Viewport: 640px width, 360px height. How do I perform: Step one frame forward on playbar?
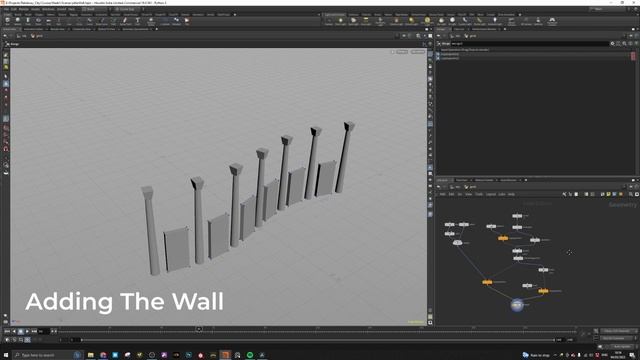pyautogui.click(x=56, y=331)
